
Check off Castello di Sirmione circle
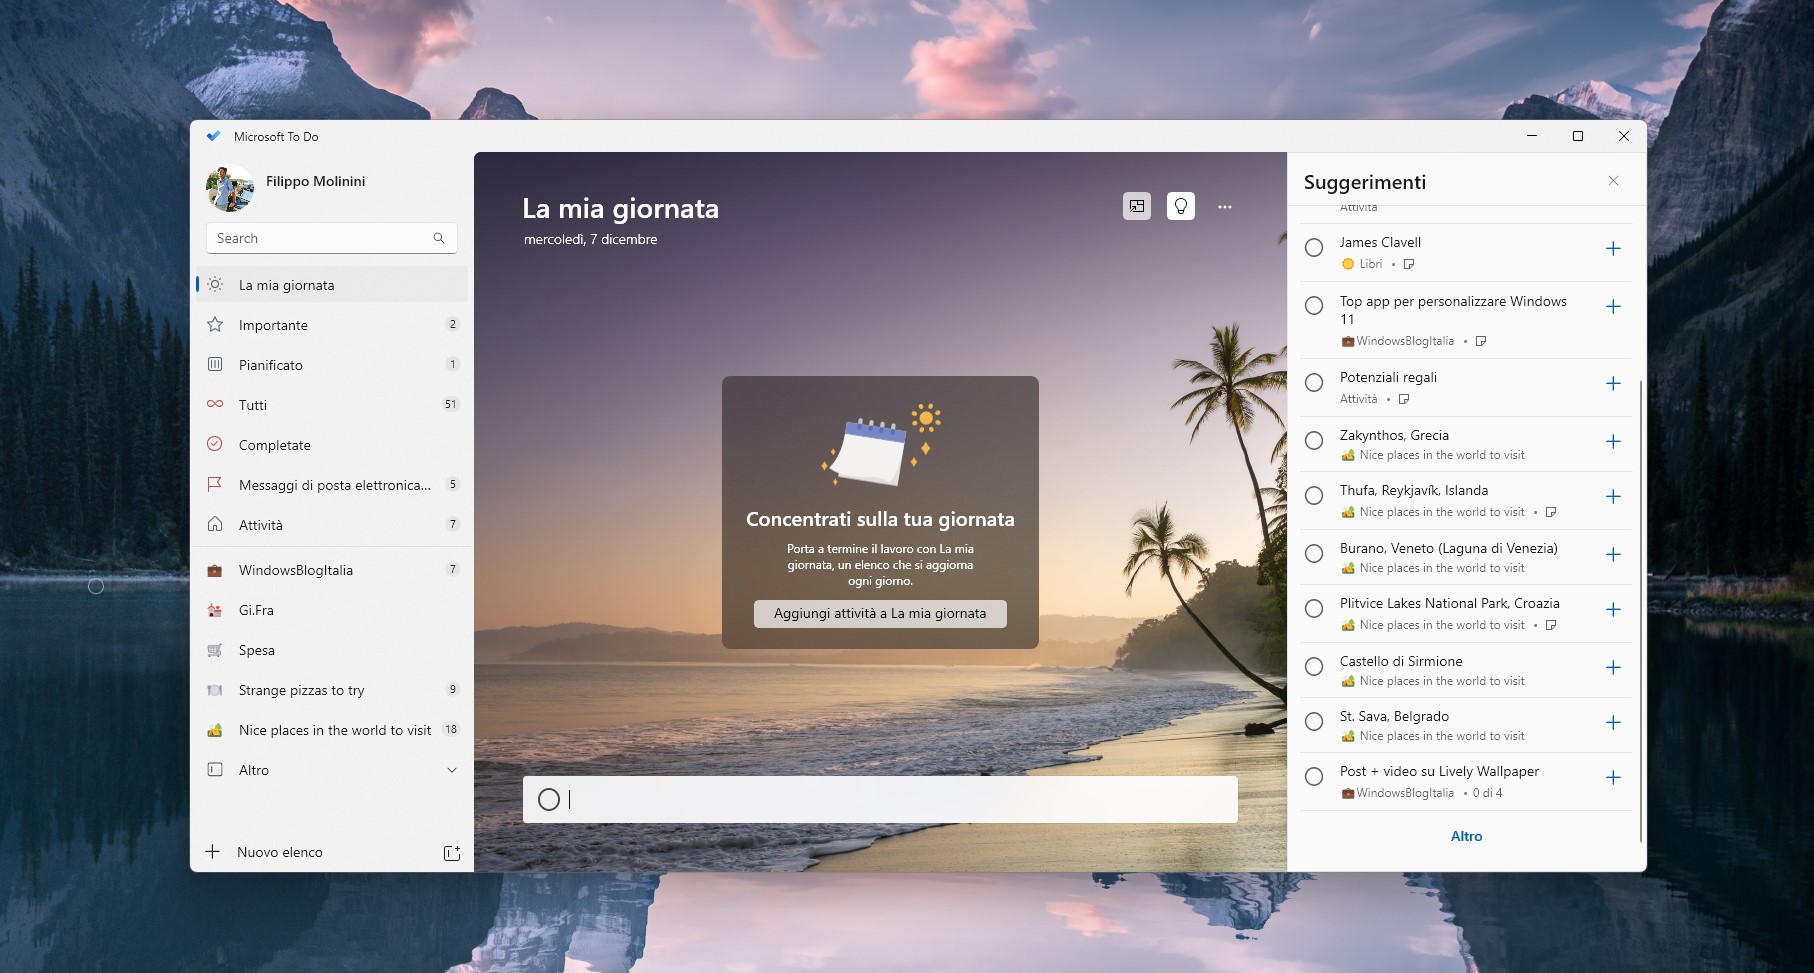[1314, 667]
